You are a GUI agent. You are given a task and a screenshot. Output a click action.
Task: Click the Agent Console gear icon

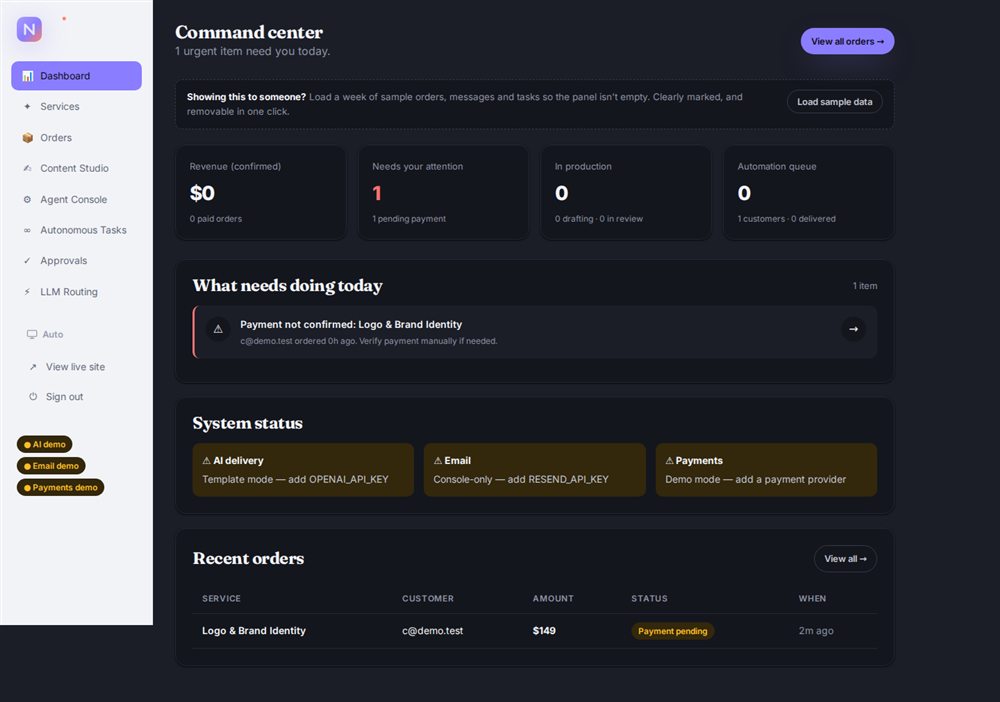pos(27,200)
